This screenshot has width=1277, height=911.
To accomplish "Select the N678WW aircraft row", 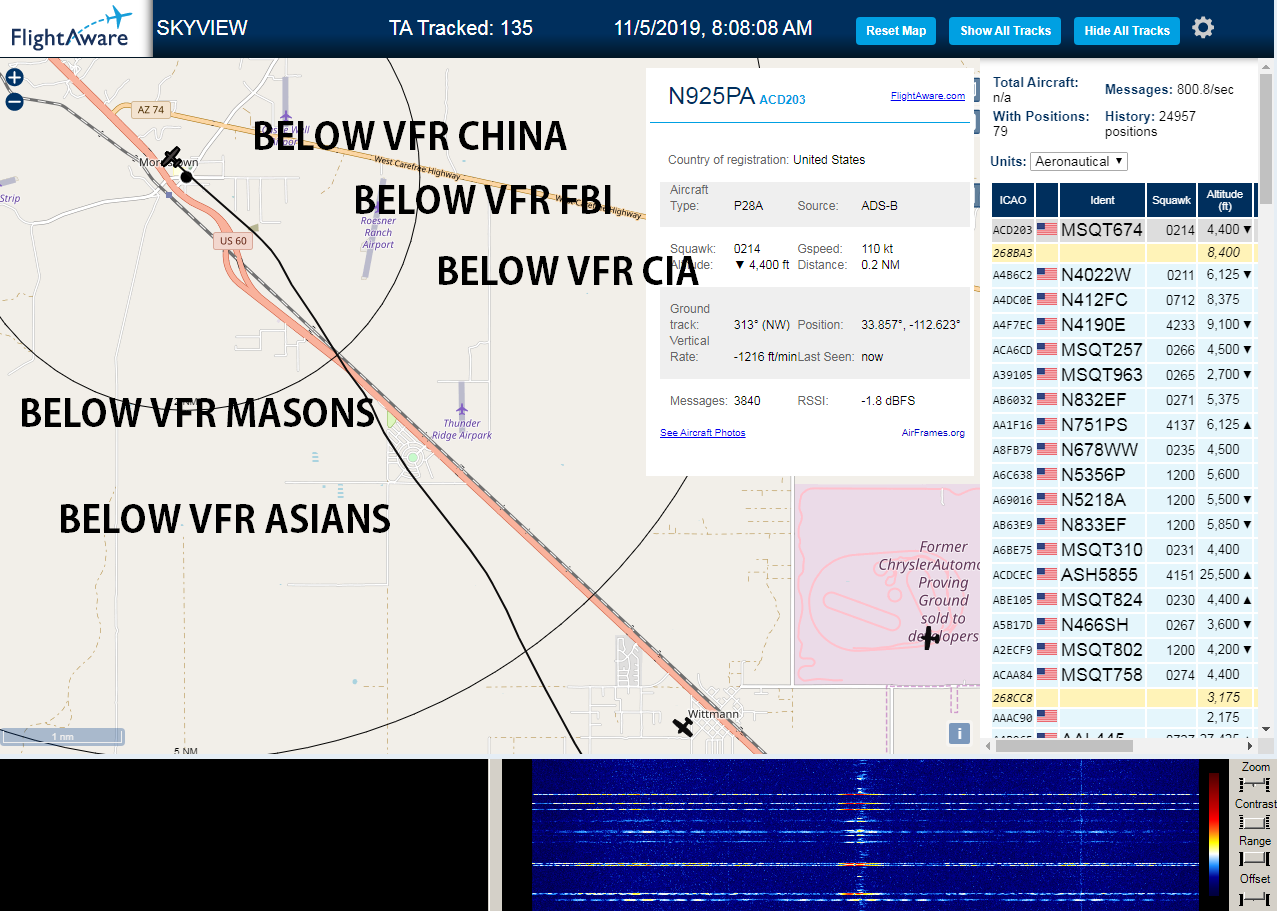I will [1124, 449].
